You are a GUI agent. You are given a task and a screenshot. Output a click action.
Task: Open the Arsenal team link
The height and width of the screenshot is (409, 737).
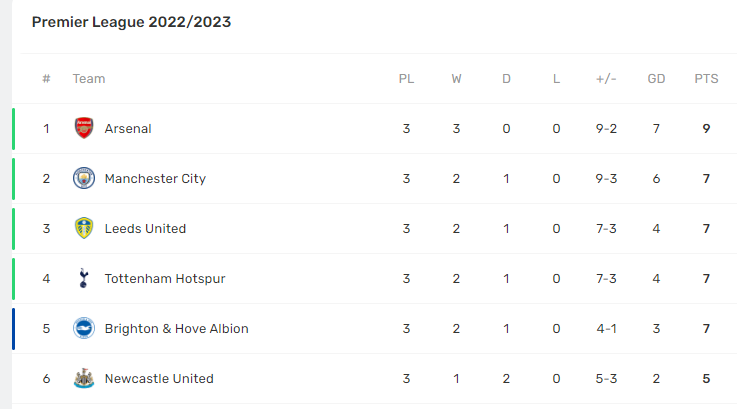point(128,128)
